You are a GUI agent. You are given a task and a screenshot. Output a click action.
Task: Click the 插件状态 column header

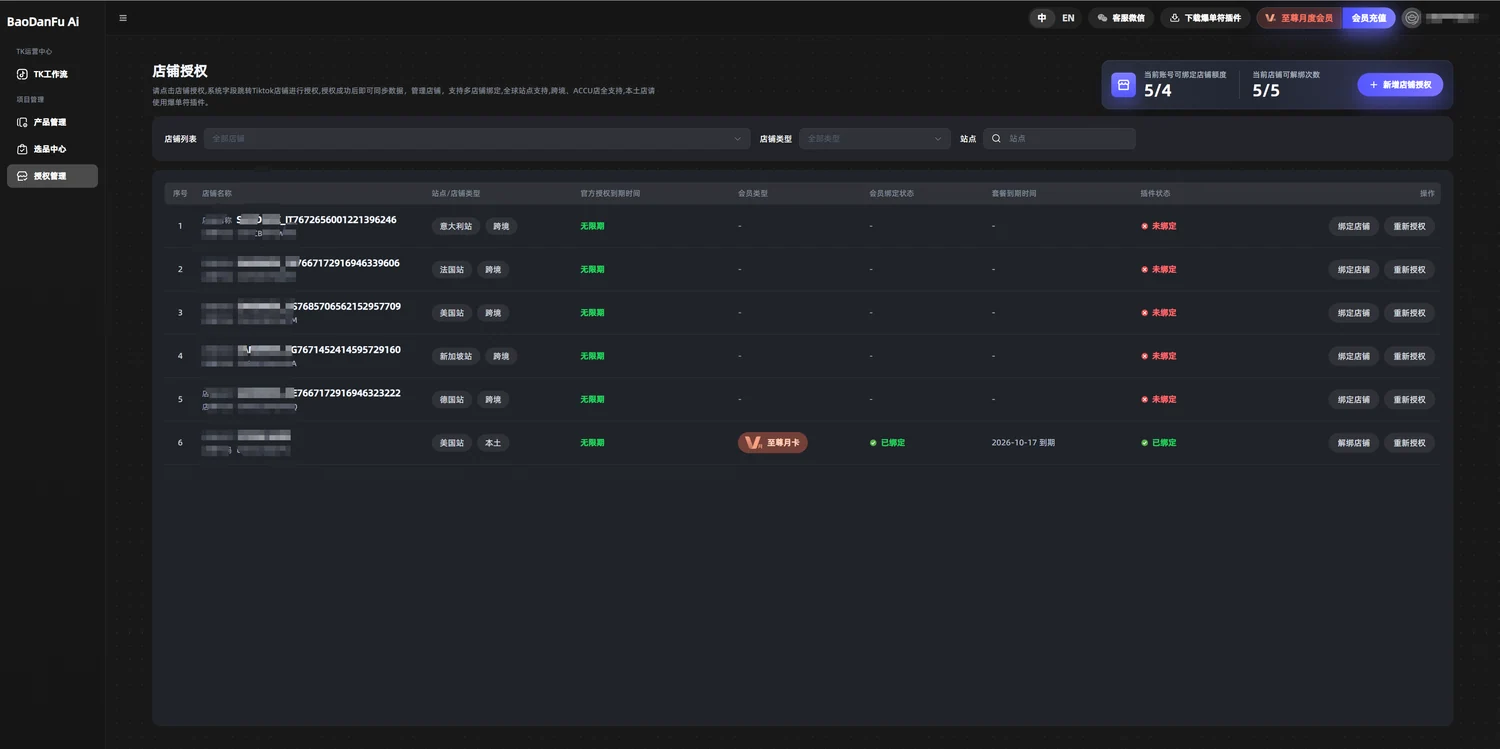point(1155,193)
